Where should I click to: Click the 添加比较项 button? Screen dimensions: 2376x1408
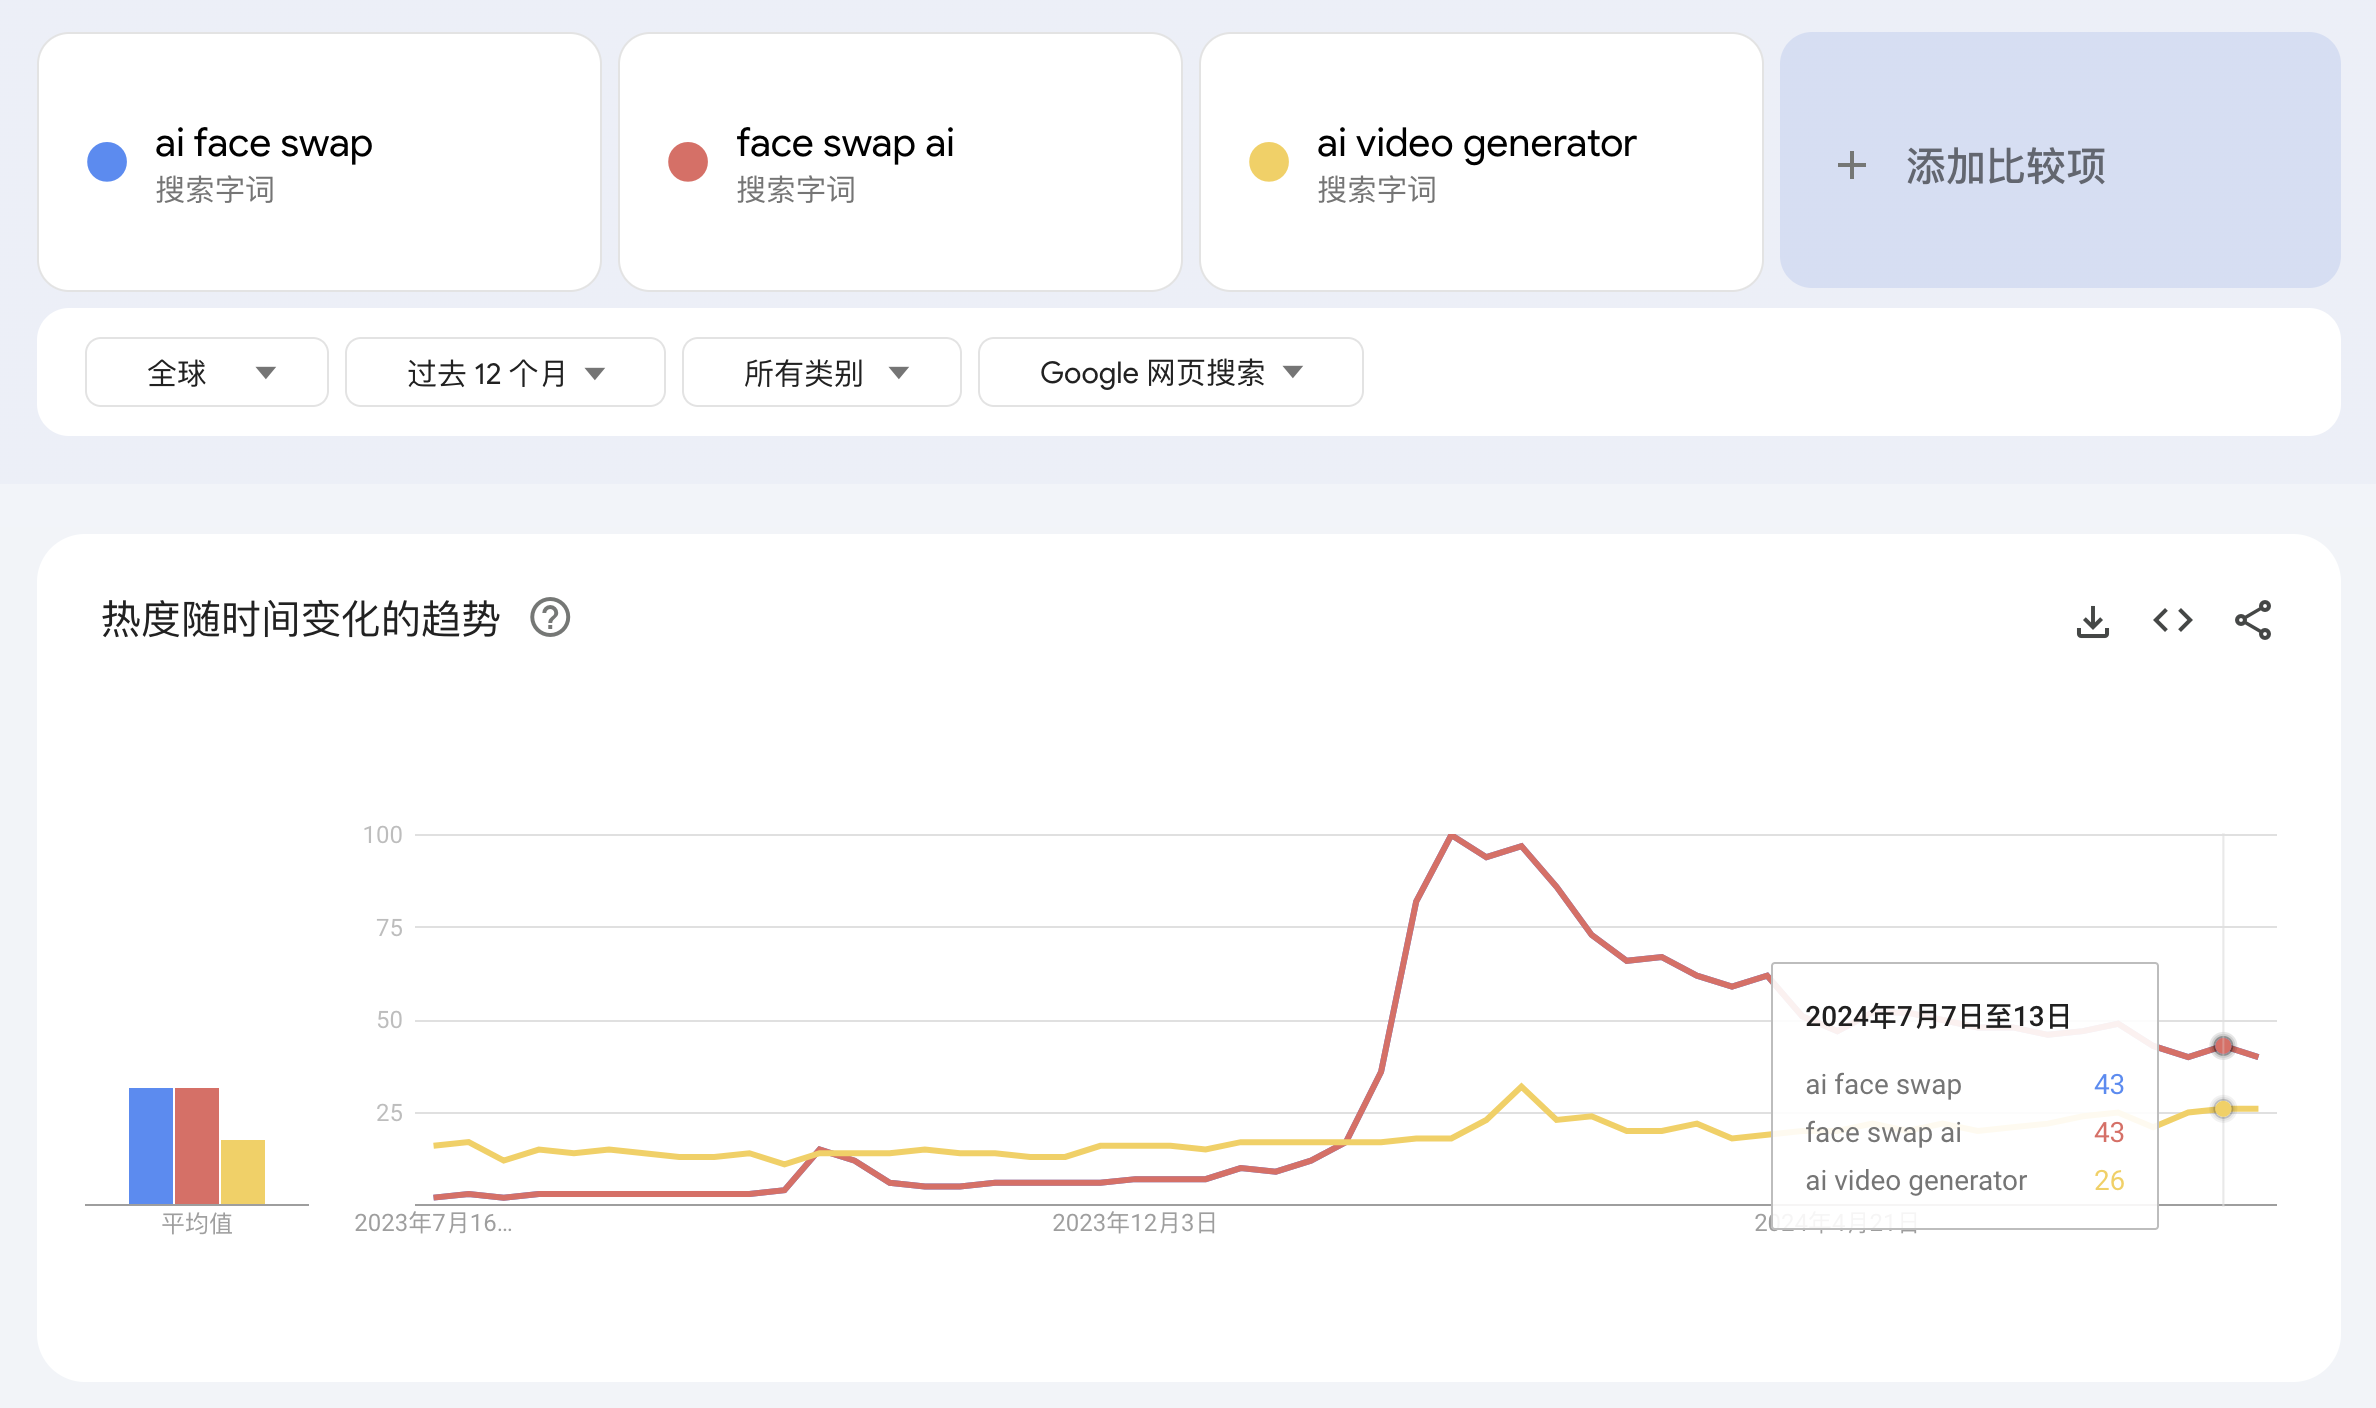[x=2060, y=161]
